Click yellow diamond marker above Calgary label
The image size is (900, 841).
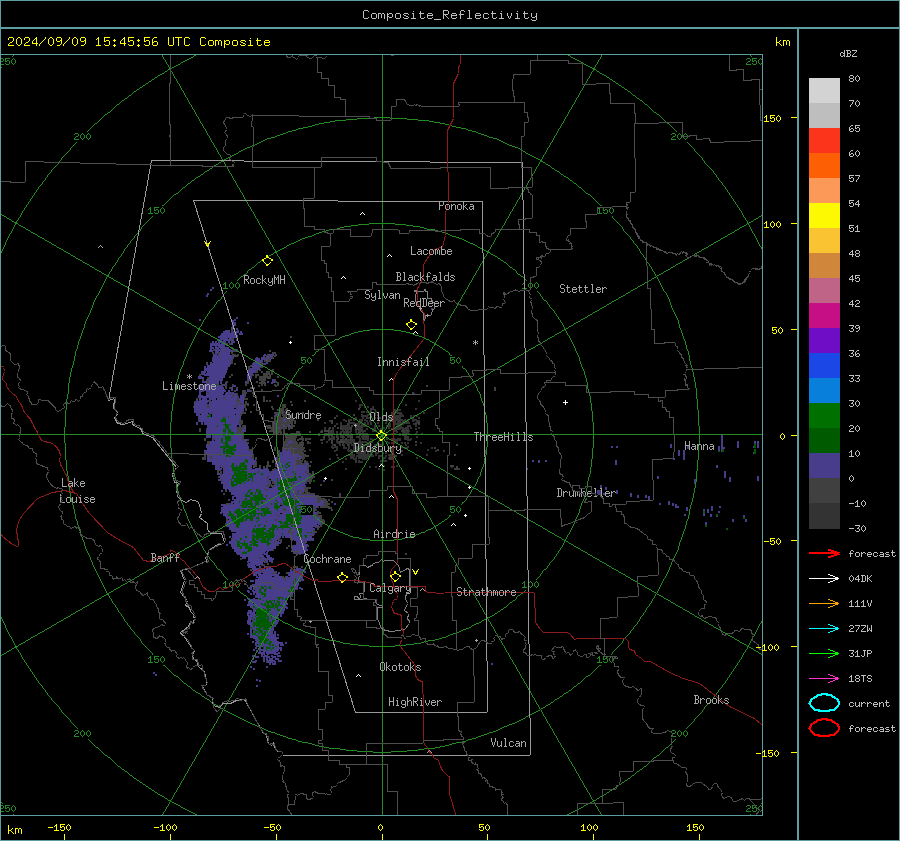pos(395,576)
